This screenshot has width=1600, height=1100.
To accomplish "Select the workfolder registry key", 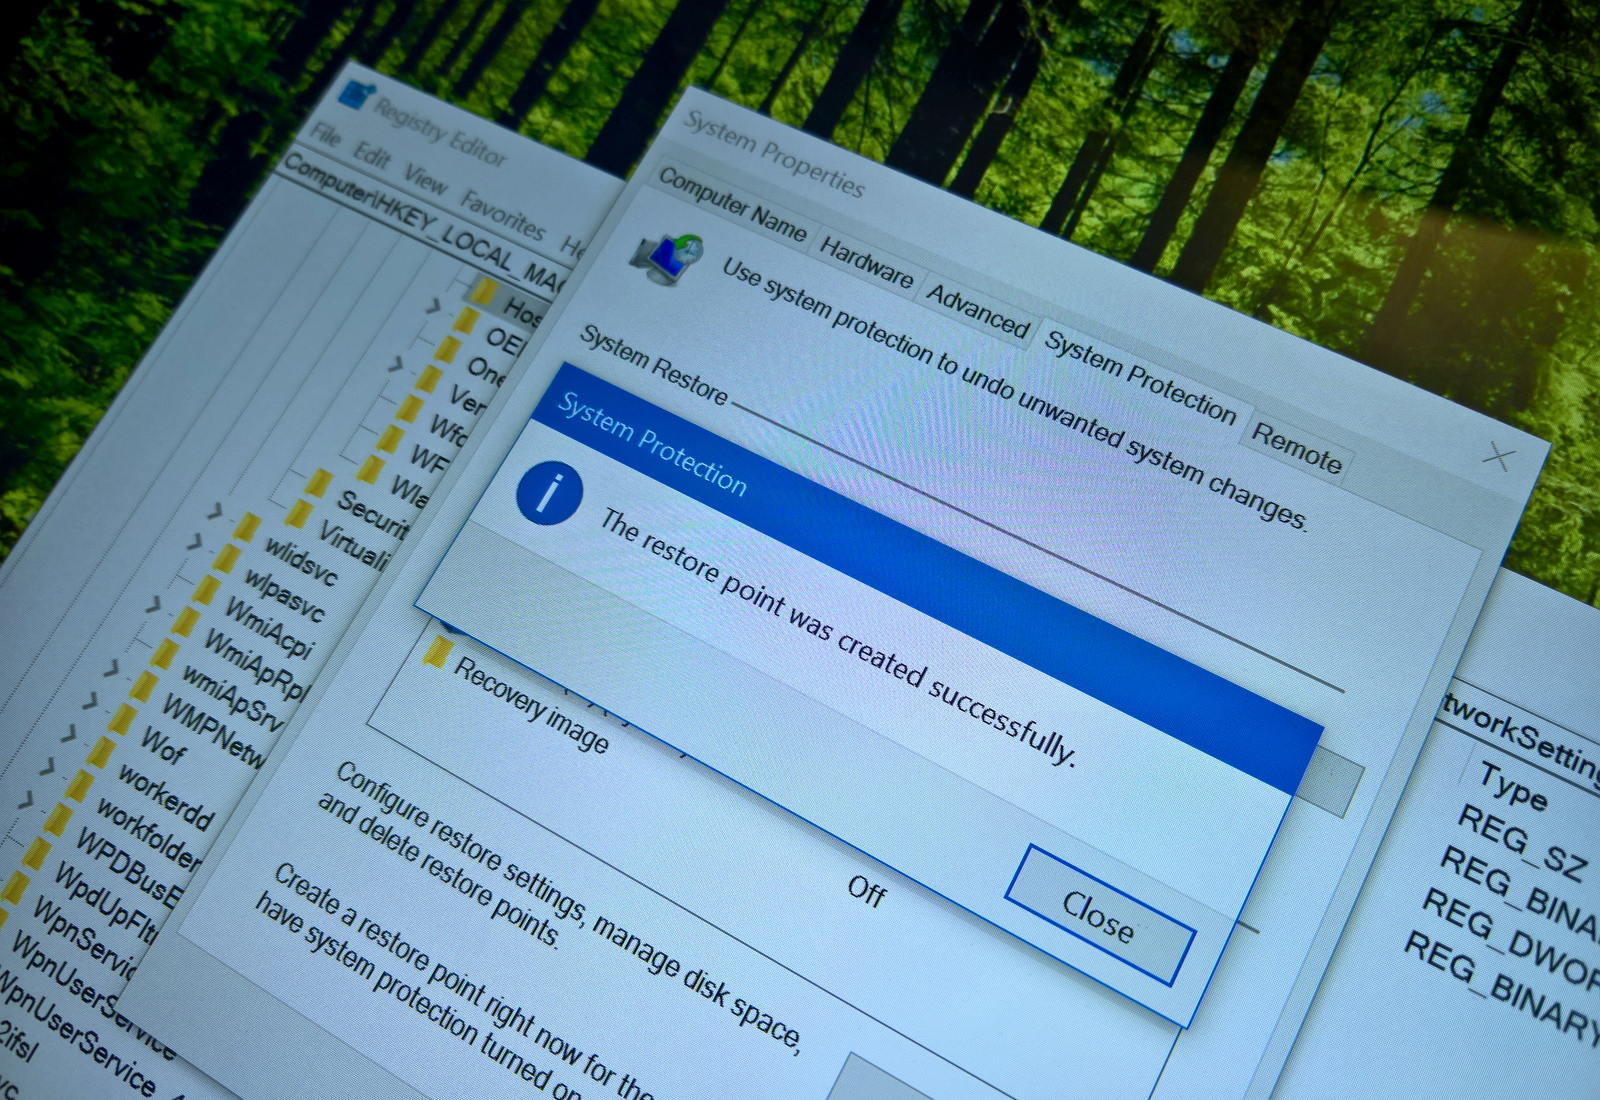I will tap(147, 832).
